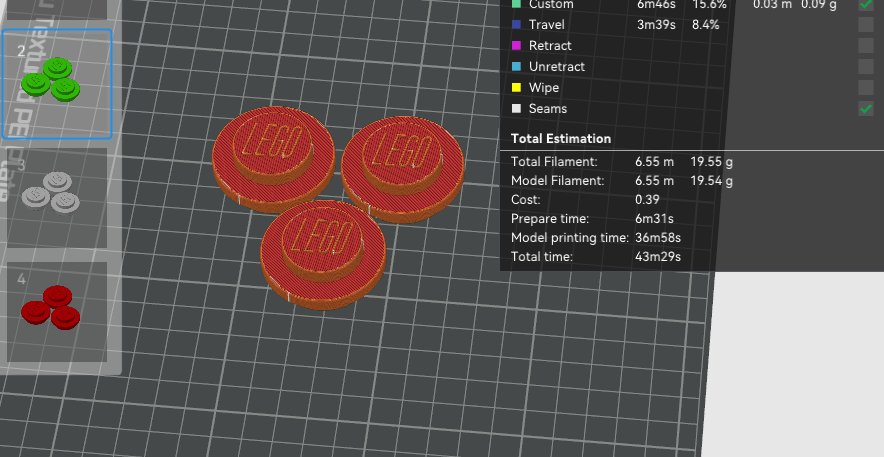Click the 19.54 g model filament weight
The width and height of the screenshot is (884, 457).
711,181
